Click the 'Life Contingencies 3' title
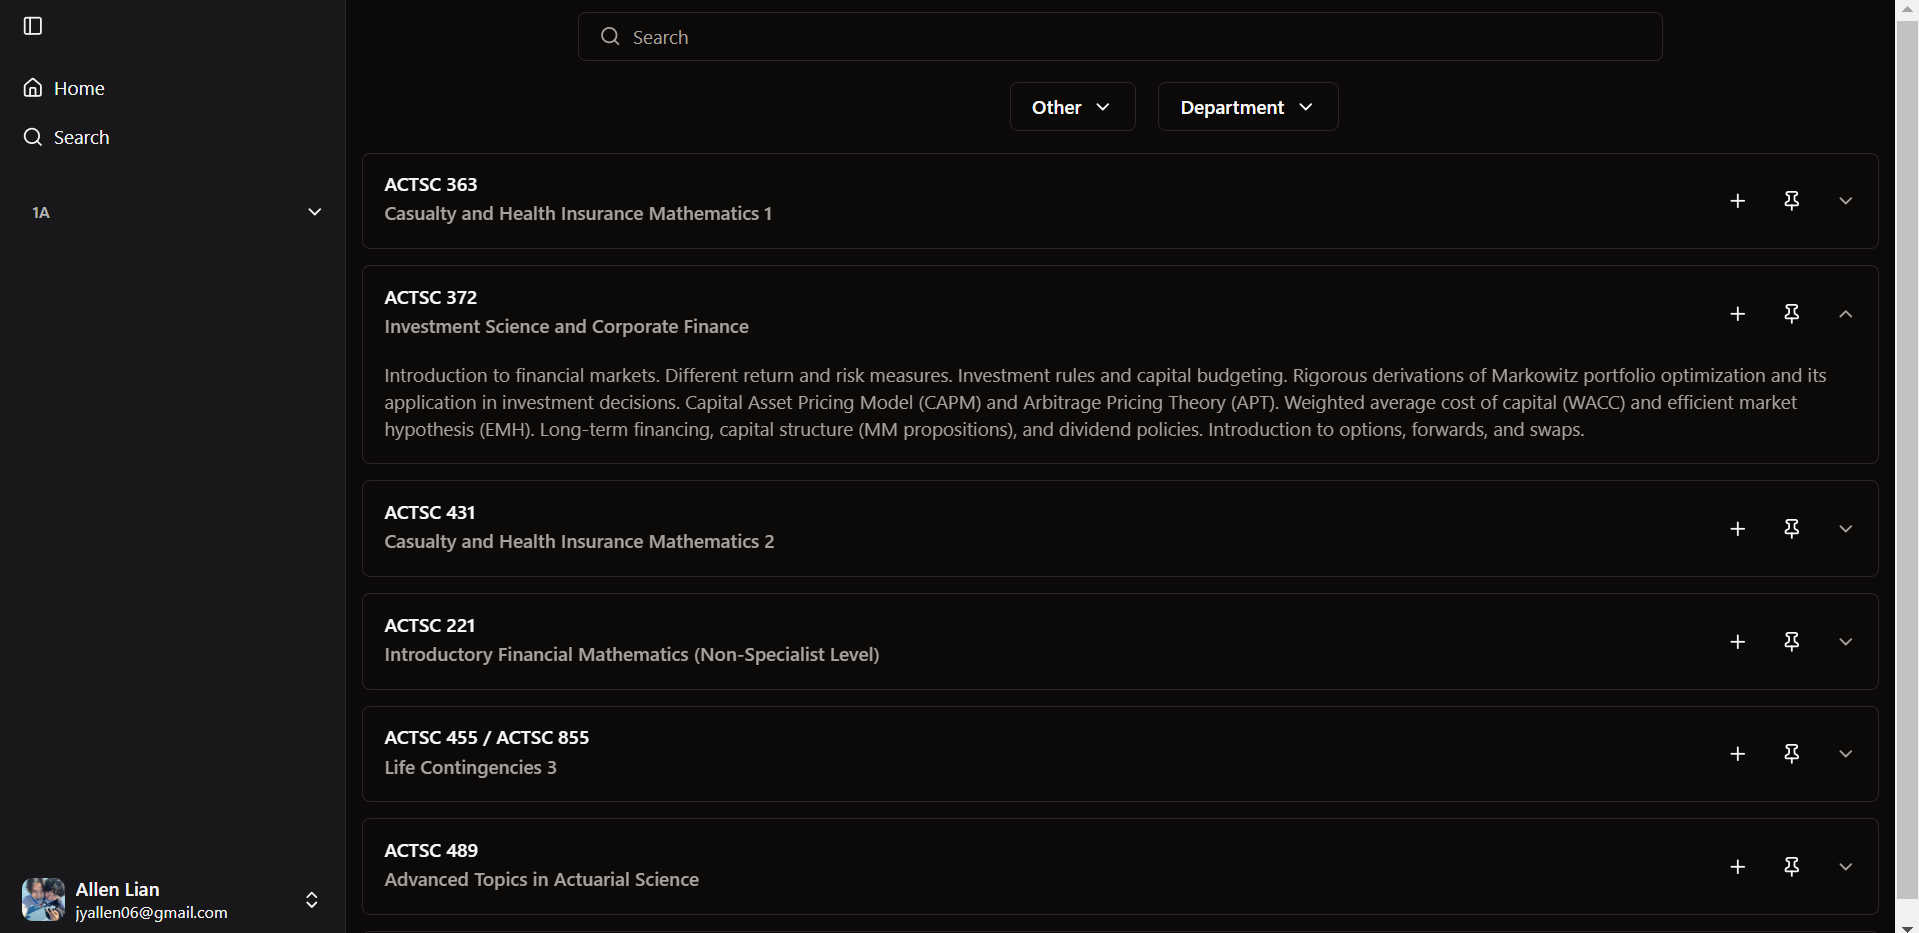This screenshot has height=933, width=1919. (470, 768)
